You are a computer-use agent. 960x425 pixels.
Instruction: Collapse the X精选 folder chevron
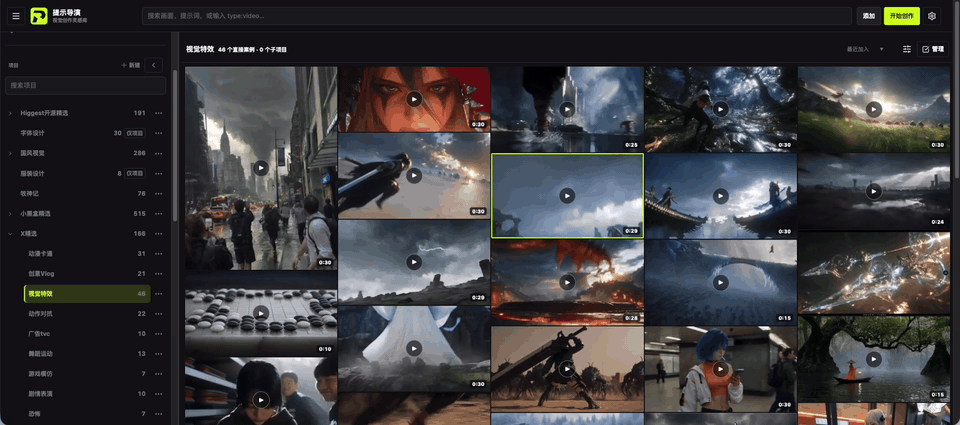click(10, 233)
